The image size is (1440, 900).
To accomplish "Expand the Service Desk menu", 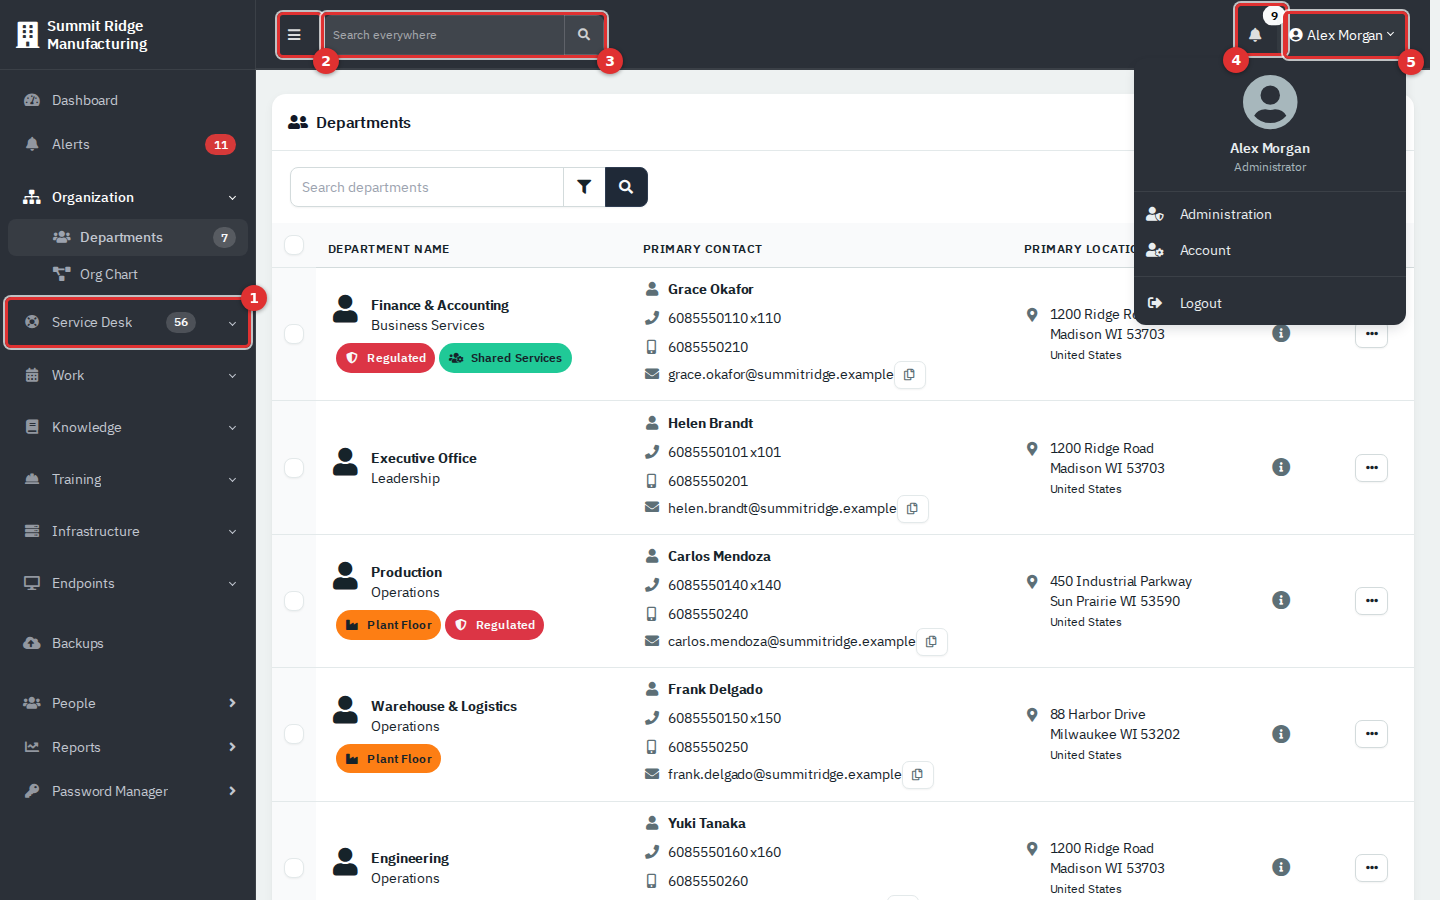I will pyautogui.click(x=128, y=322).
